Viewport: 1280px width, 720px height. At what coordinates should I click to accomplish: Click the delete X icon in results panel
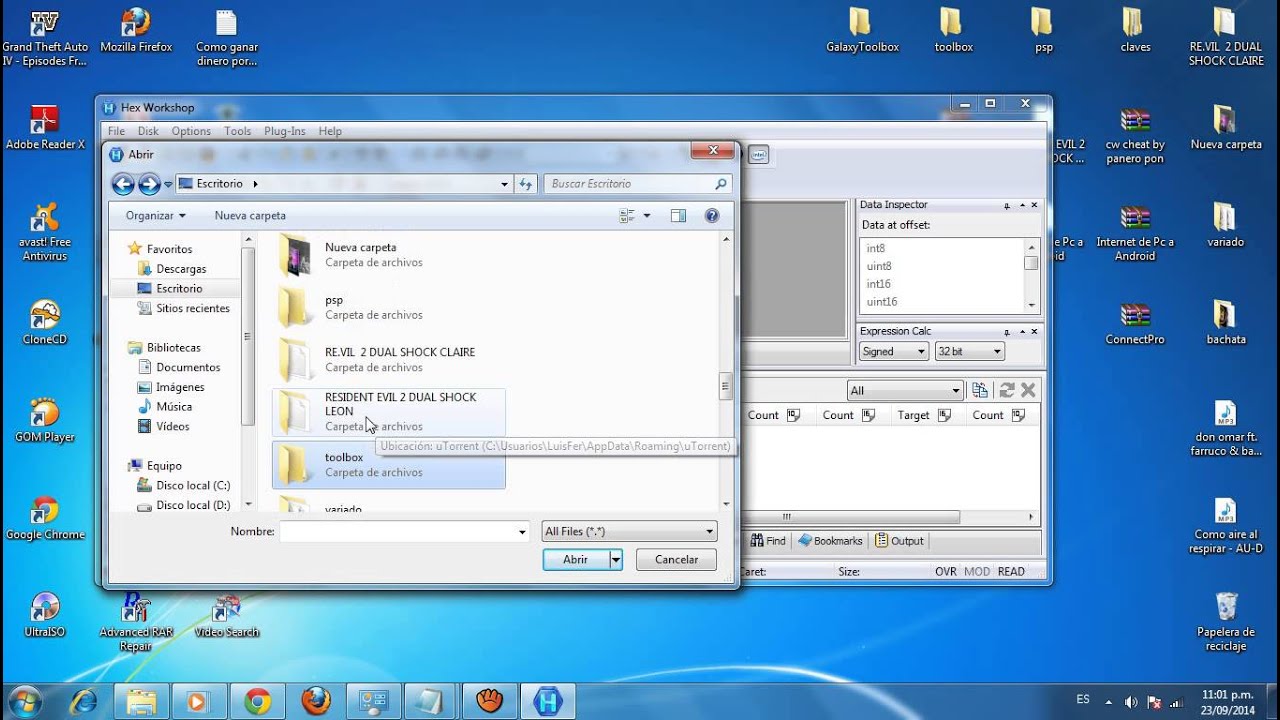(1028, 390)
